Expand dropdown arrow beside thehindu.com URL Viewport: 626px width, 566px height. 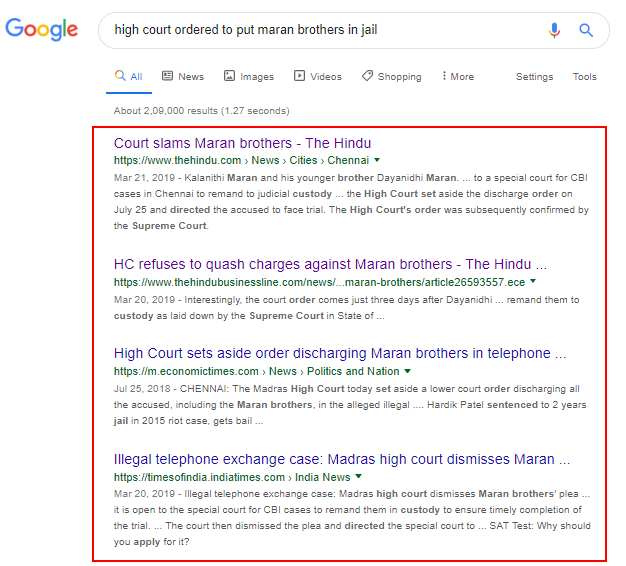point(377,160)
